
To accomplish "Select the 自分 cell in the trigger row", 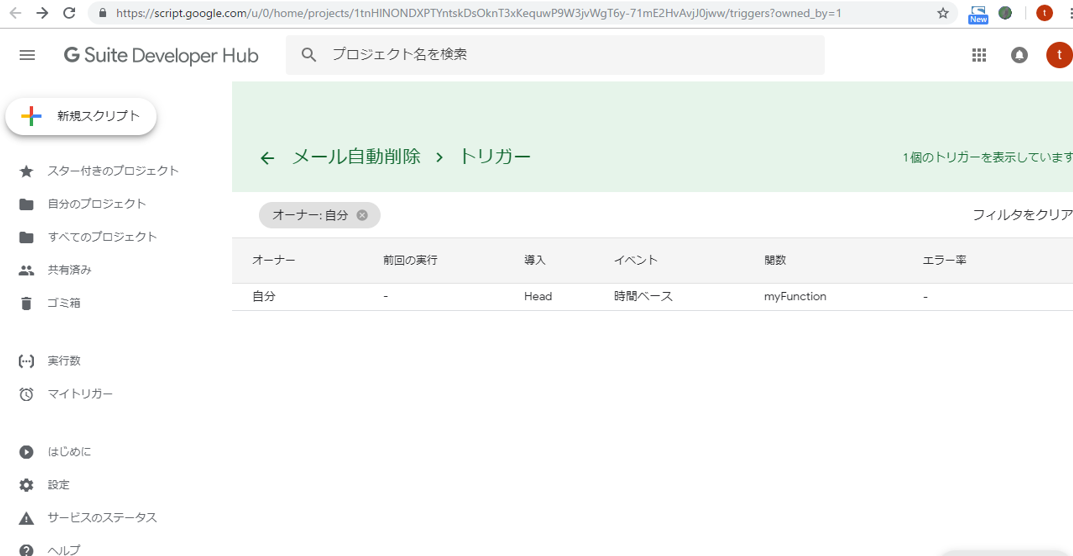I will (x=264, y=296).
